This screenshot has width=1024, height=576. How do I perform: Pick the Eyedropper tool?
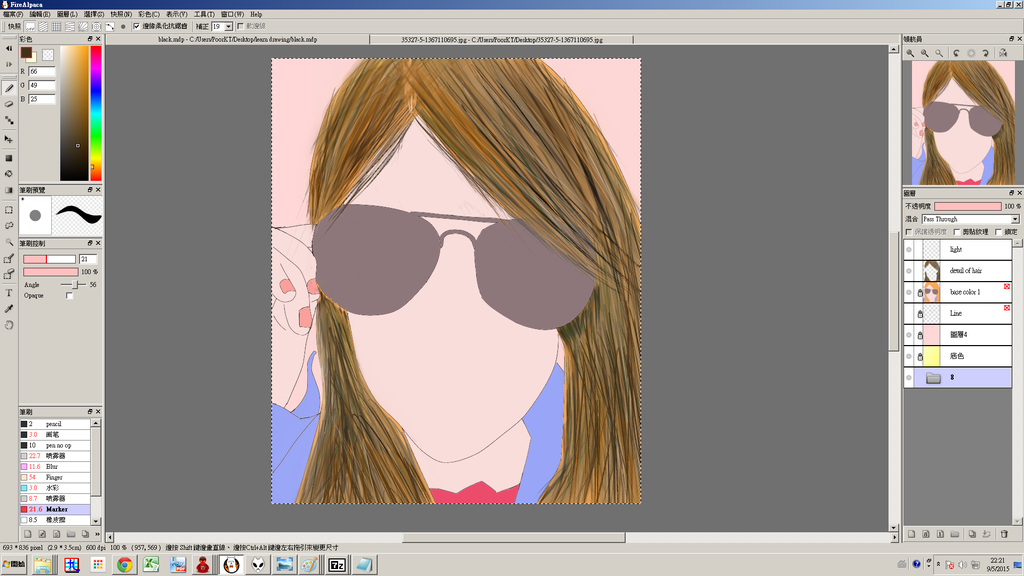pyautogui.click(x=9, y=309)
